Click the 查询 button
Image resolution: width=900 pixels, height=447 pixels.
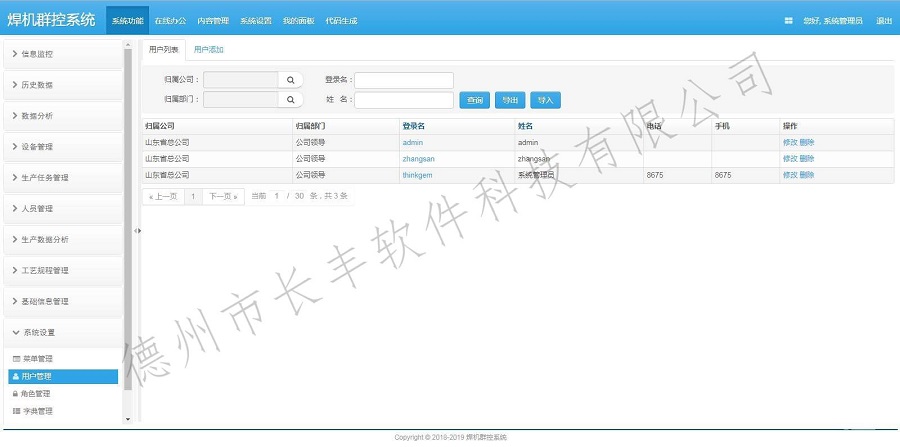474,100
